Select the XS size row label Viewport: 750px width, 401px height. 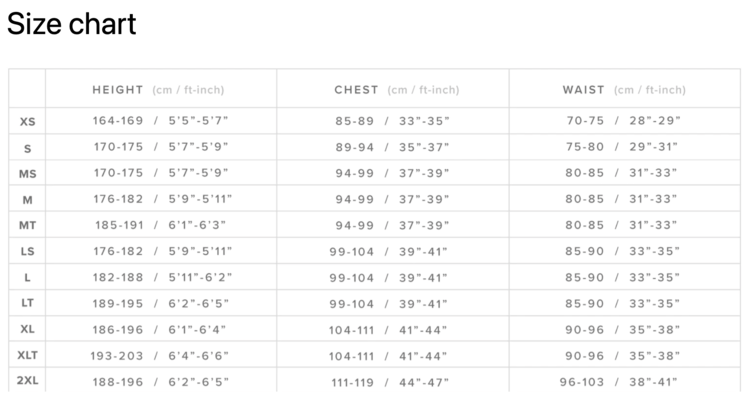coord(27,122)
